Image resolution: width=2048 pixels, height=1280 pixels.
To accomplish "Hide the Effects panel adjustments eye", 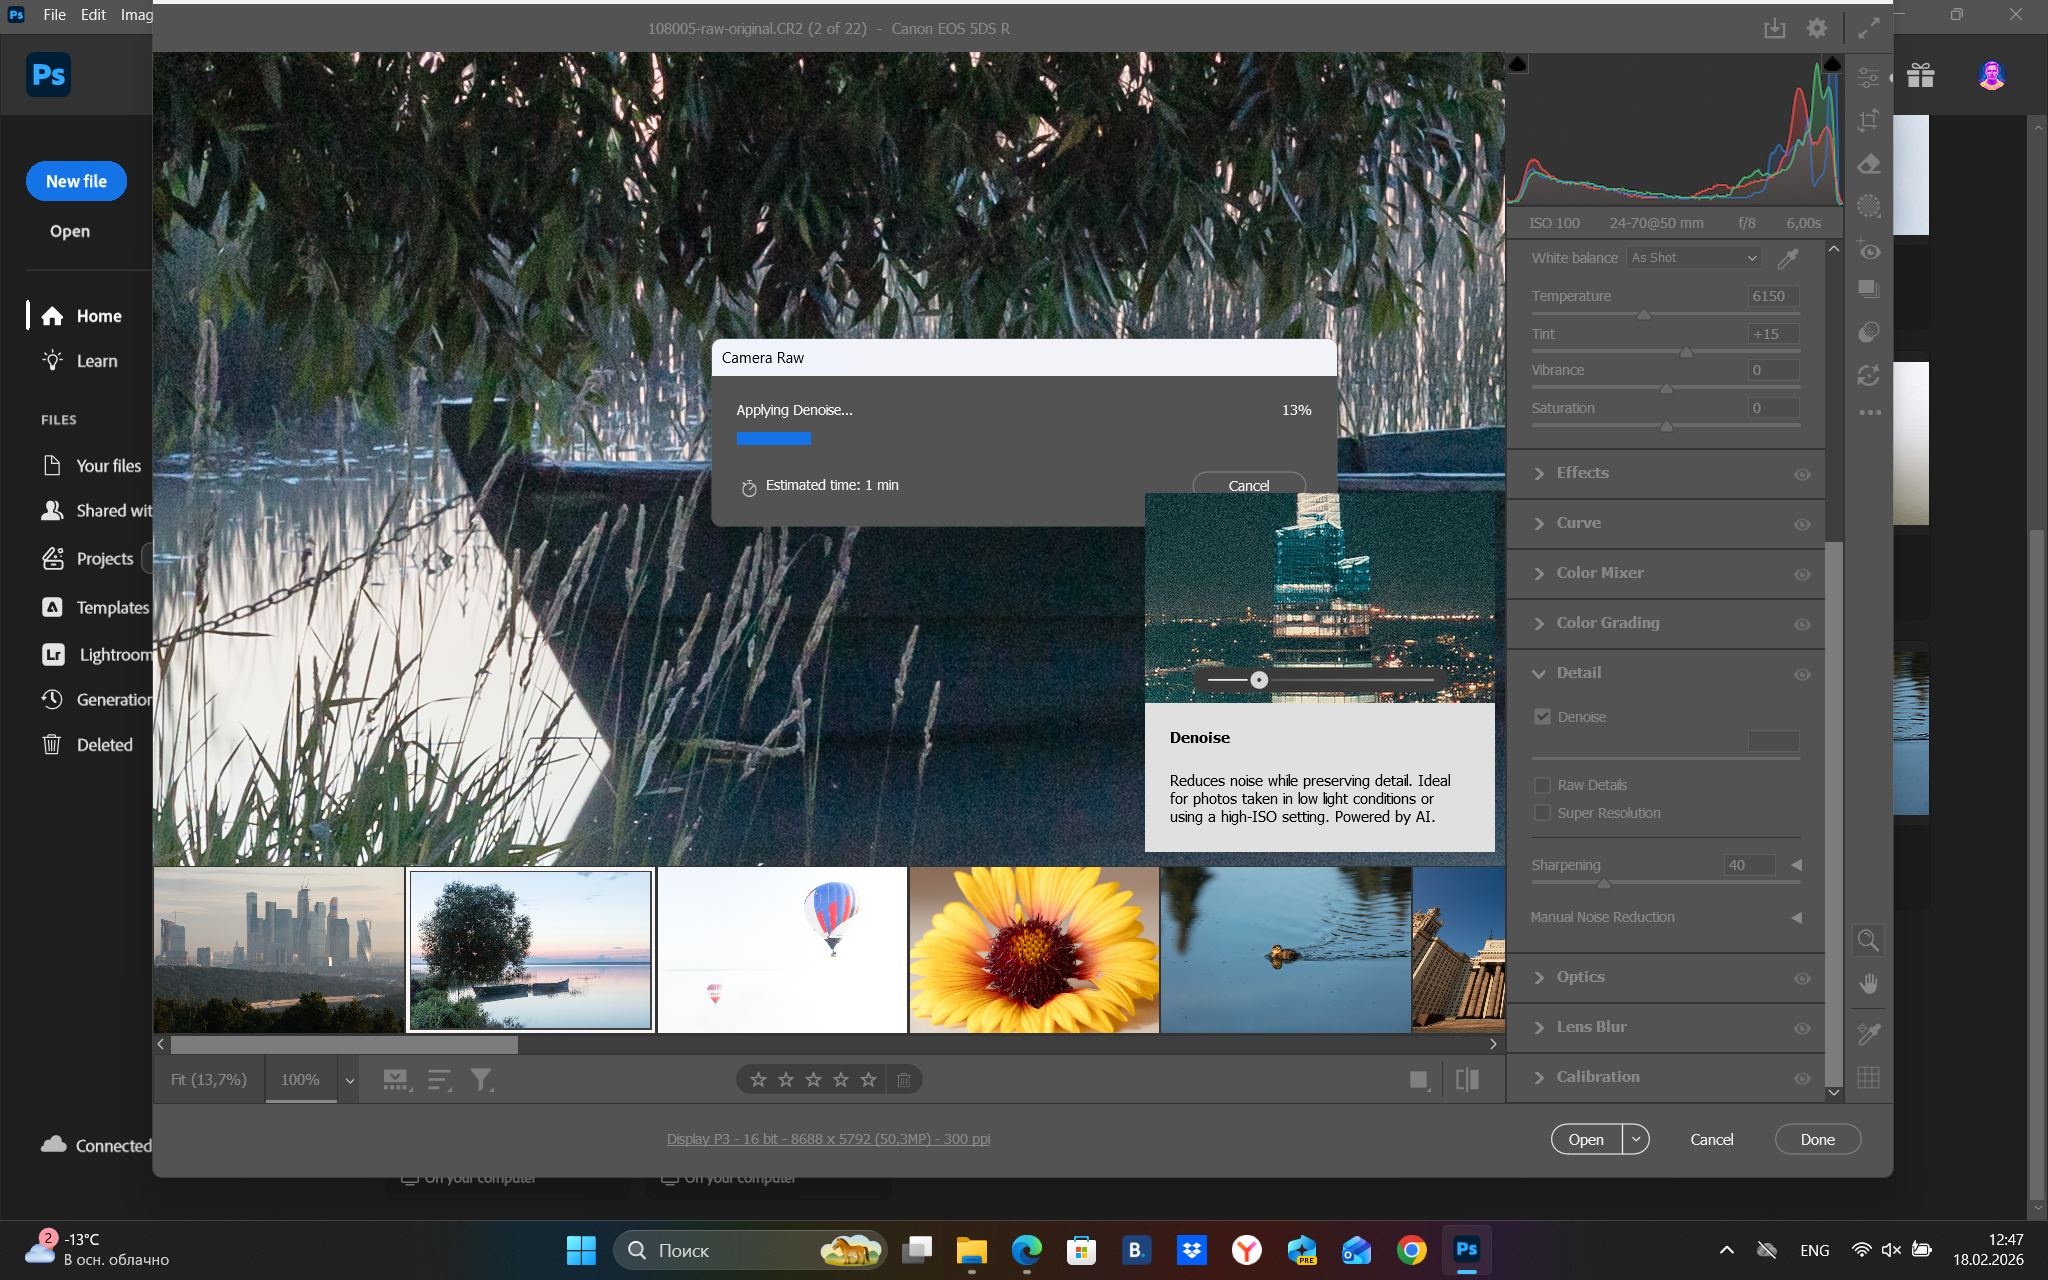I will 1802,474.
